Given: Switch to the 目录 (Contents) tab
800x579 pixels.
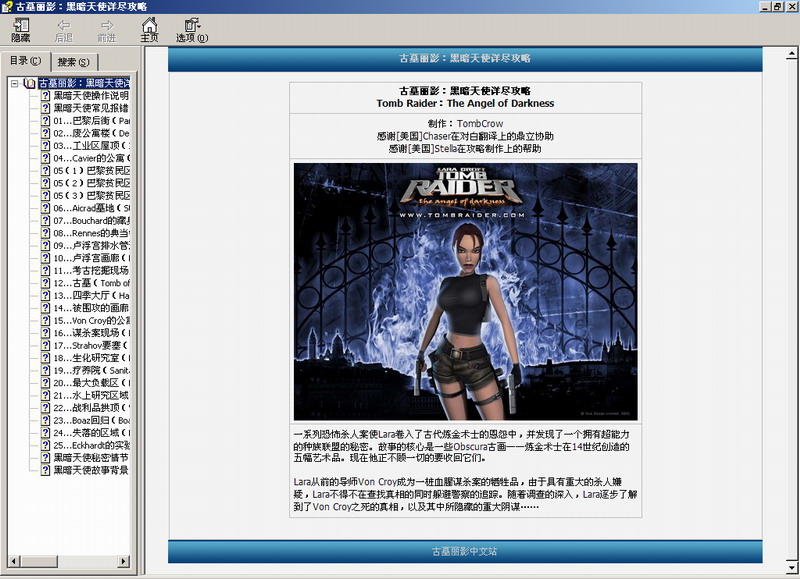Looking at the screenshot, I should click(x=25, y=61).
